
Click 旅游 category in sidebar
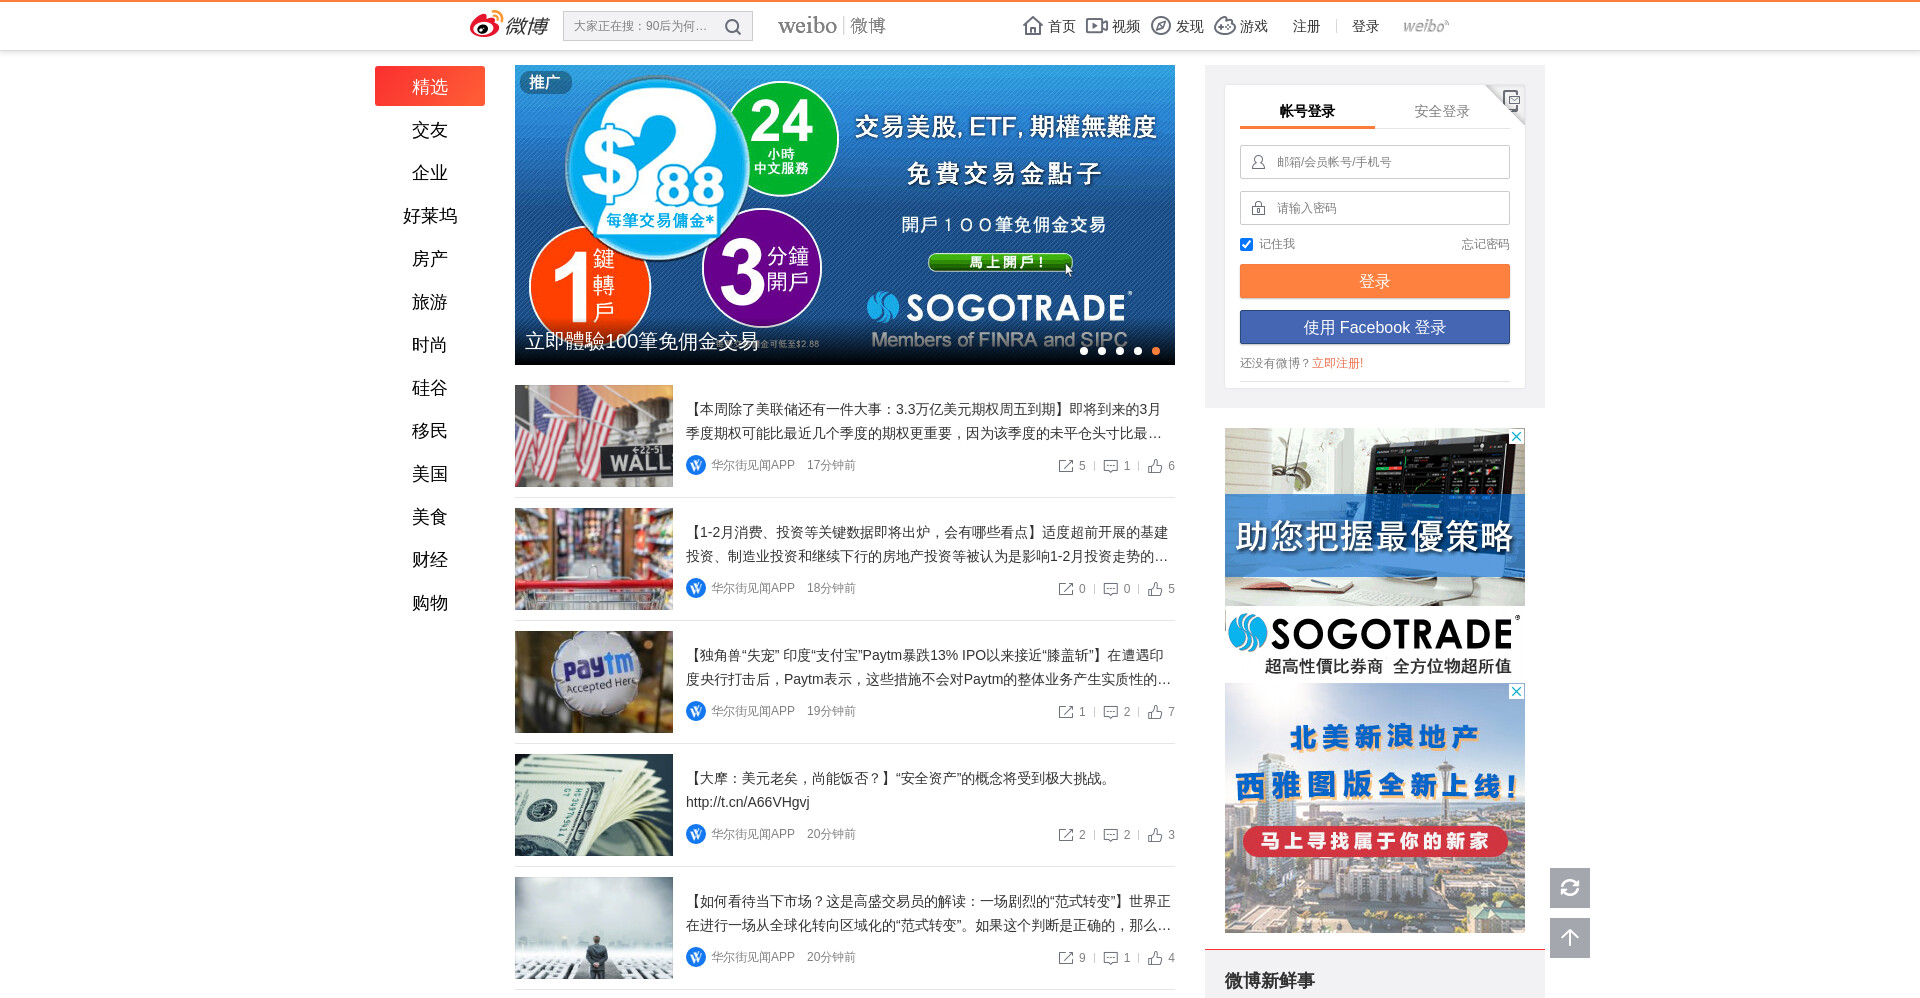[x=430, y=302]
